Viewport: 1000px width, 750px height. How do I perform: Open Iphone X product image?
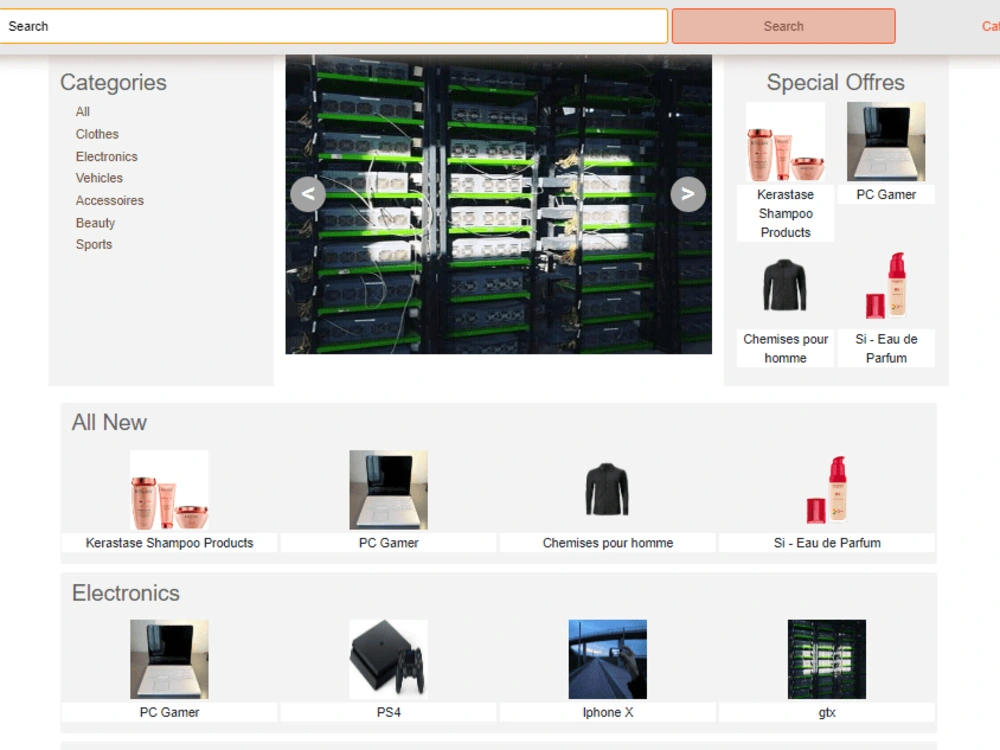pyautogui.click(x=607, y=659)
